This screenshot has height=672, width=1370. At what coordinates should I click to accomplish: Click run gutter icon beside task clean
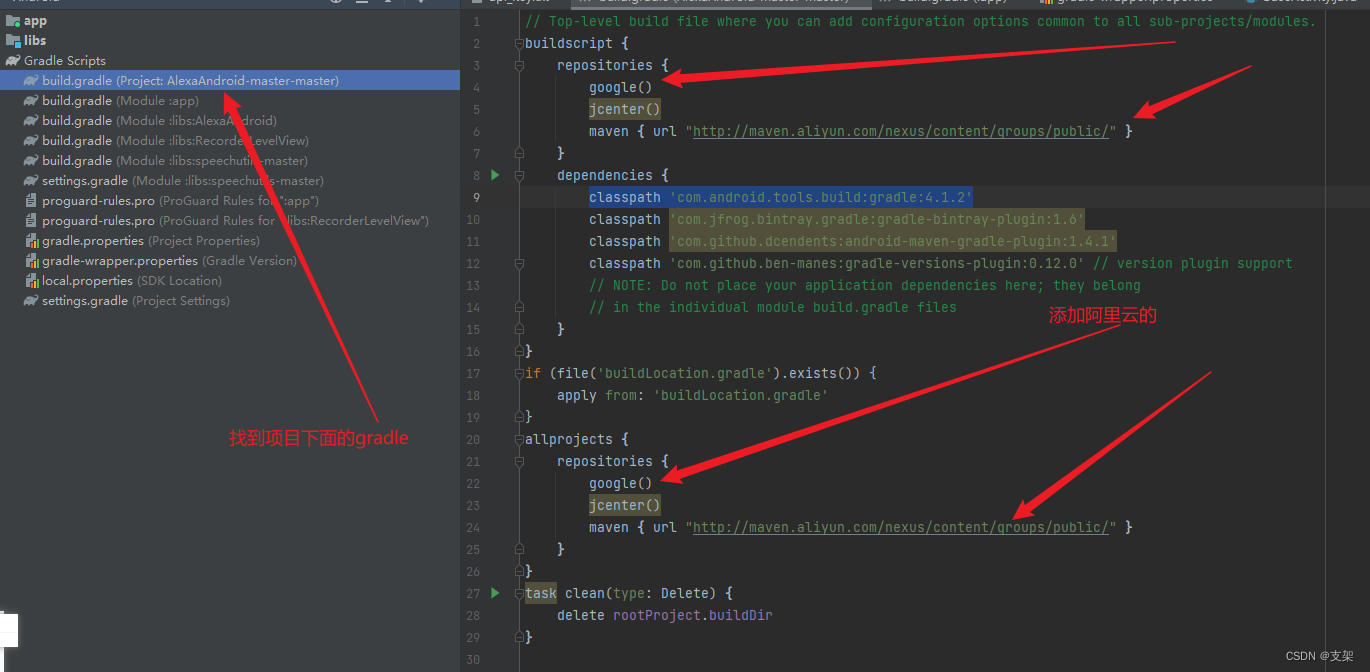click(x=494, y=593)
